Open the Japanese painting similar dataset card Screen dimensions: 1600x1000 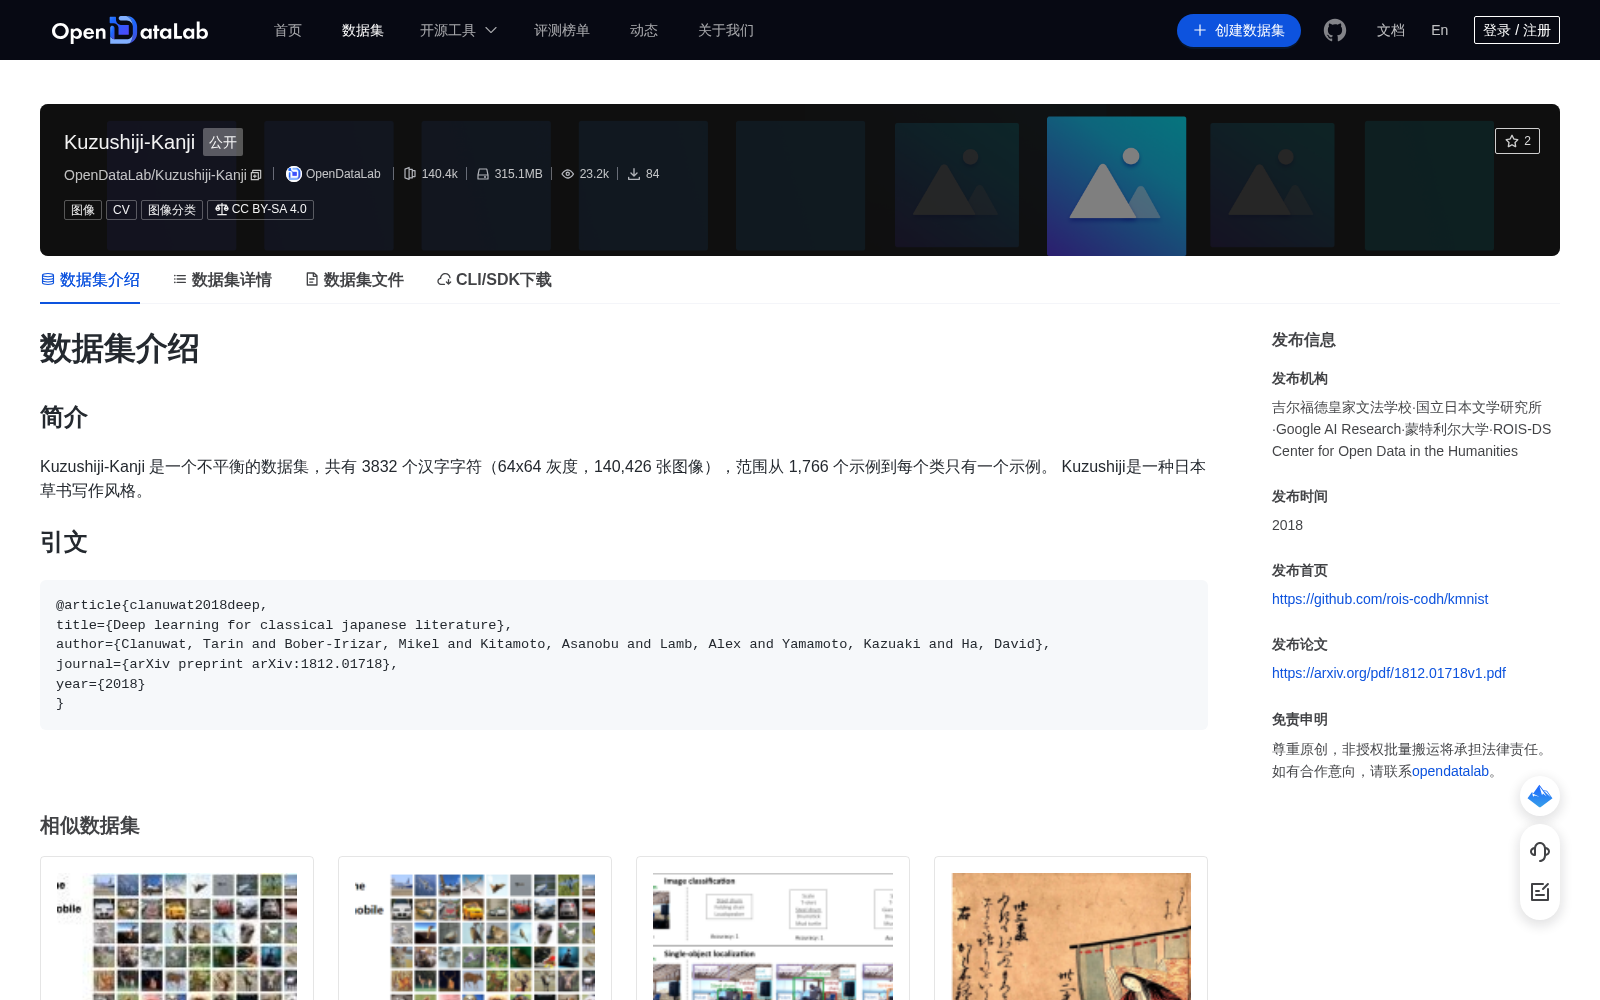point(1071,928)
